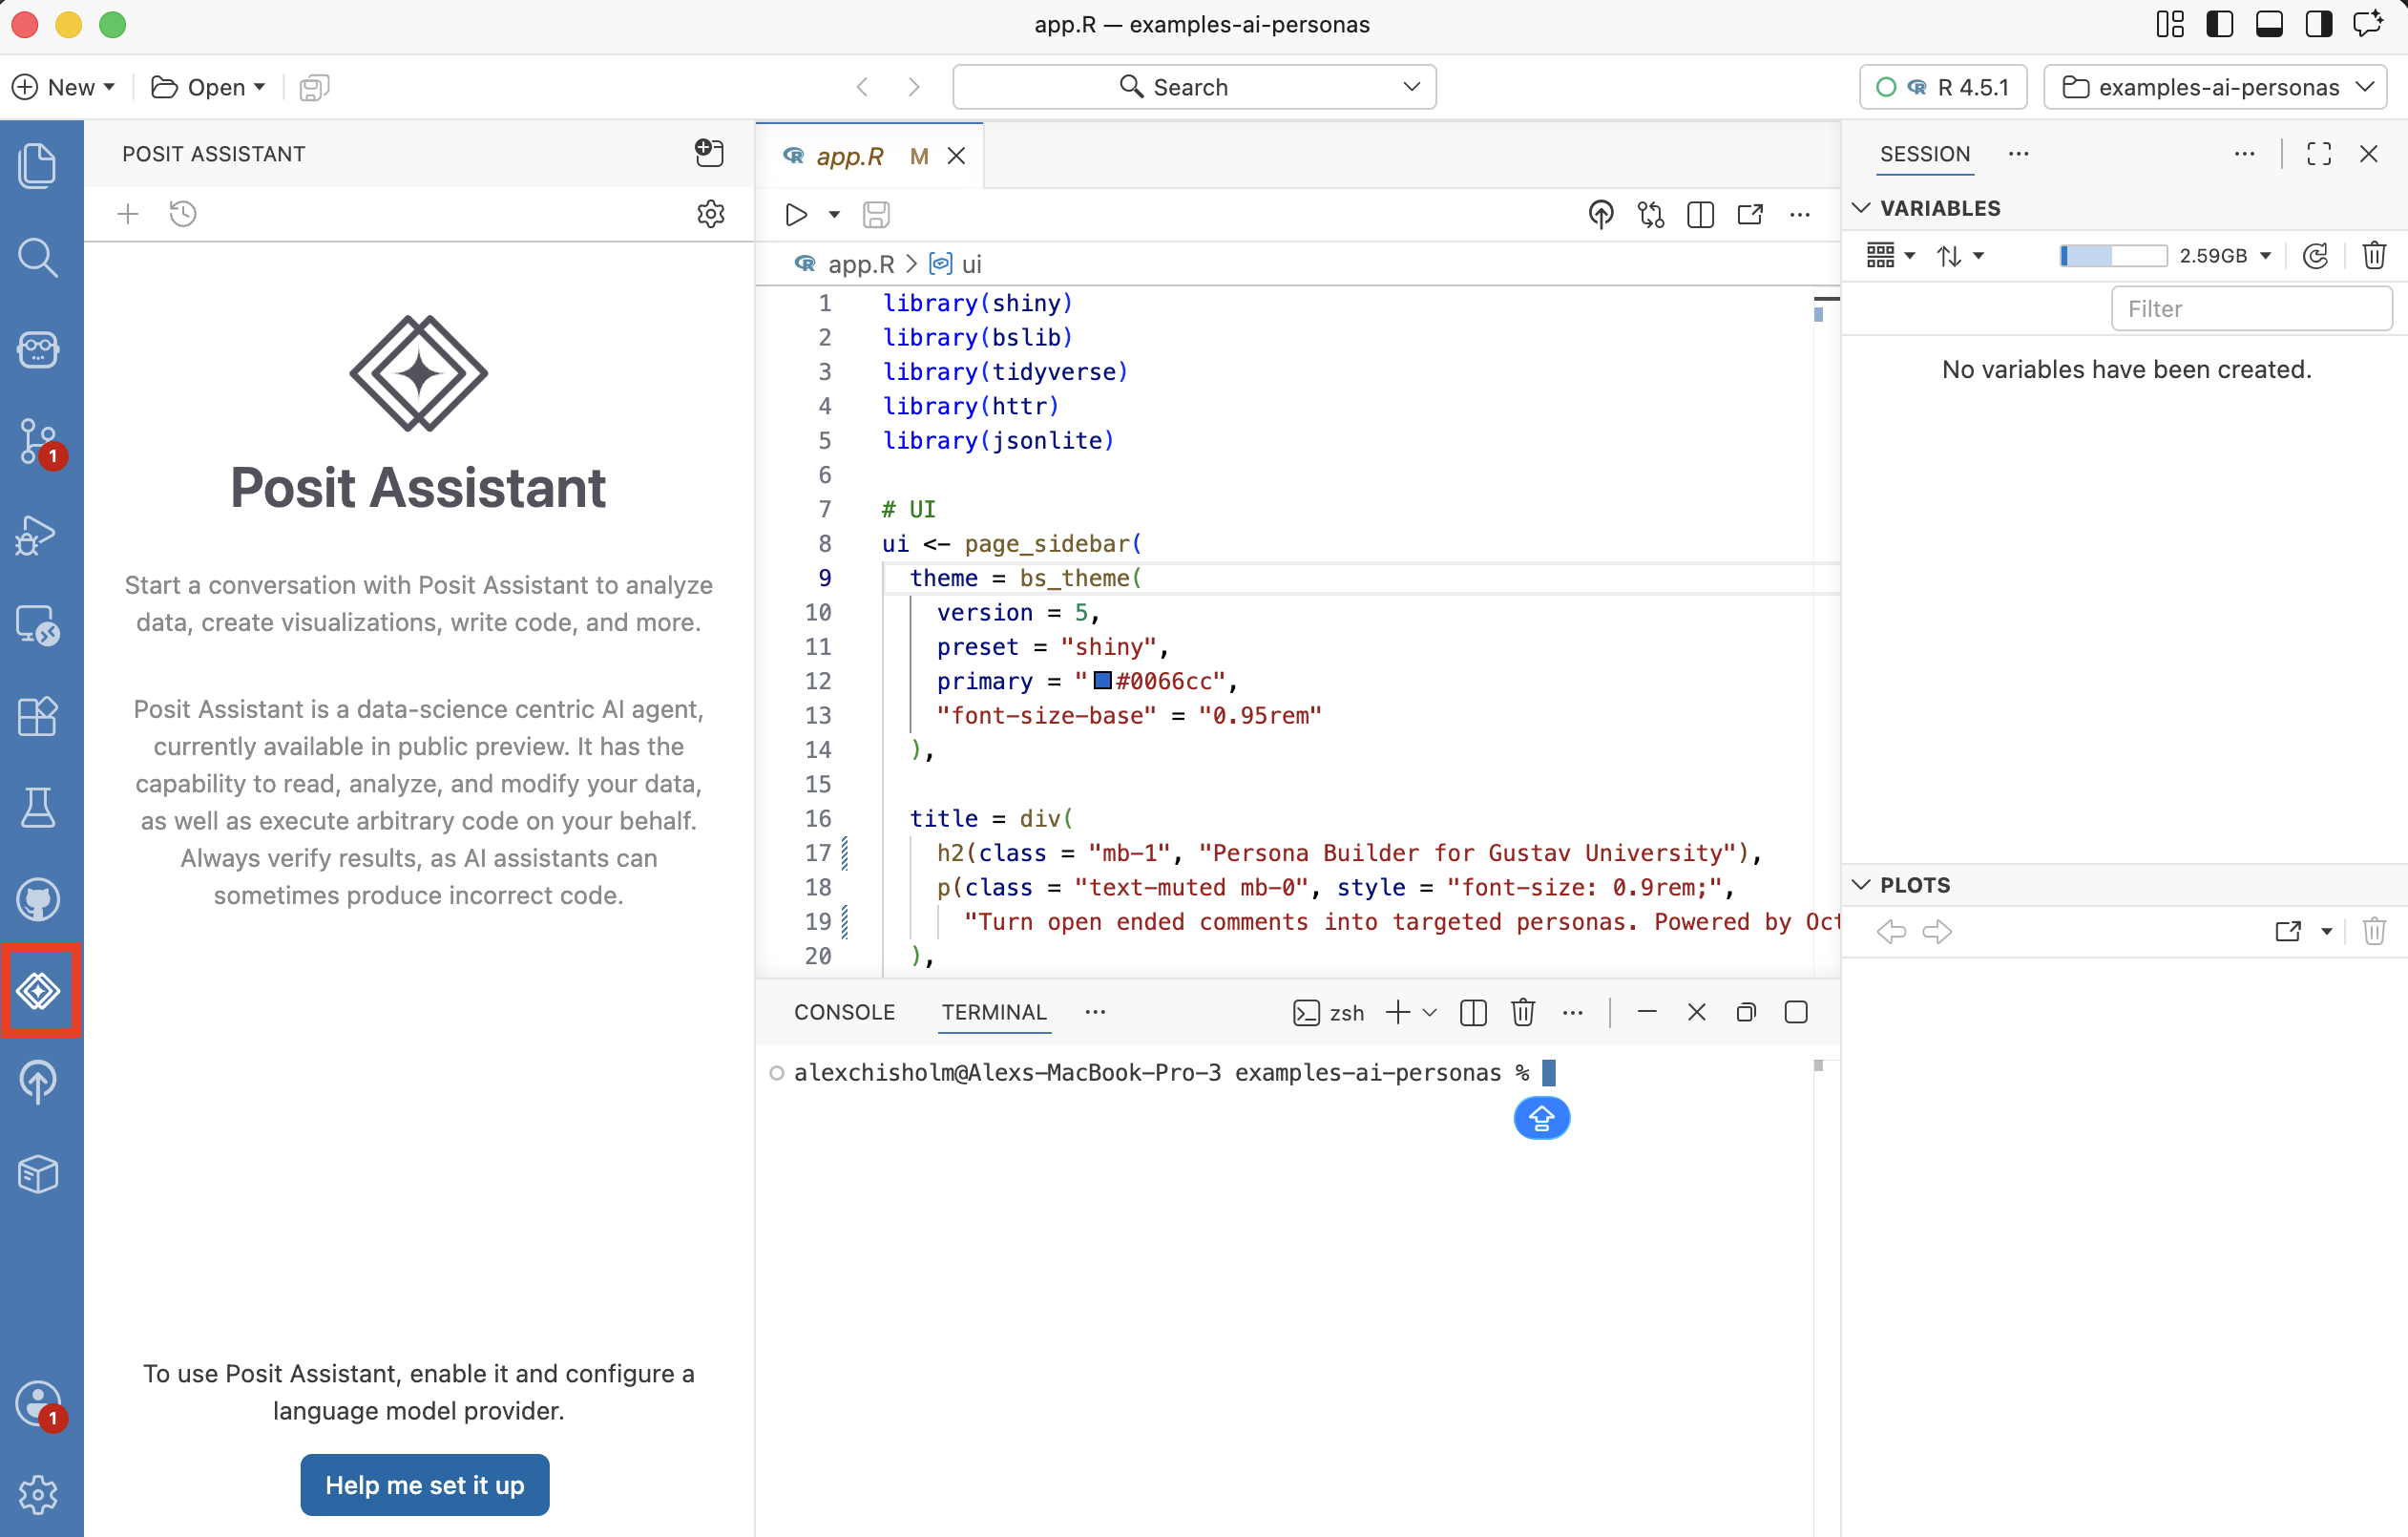Select the SESSION tab
The height and width of the screenshot is (1537, 2408).
coord(1925,154)
